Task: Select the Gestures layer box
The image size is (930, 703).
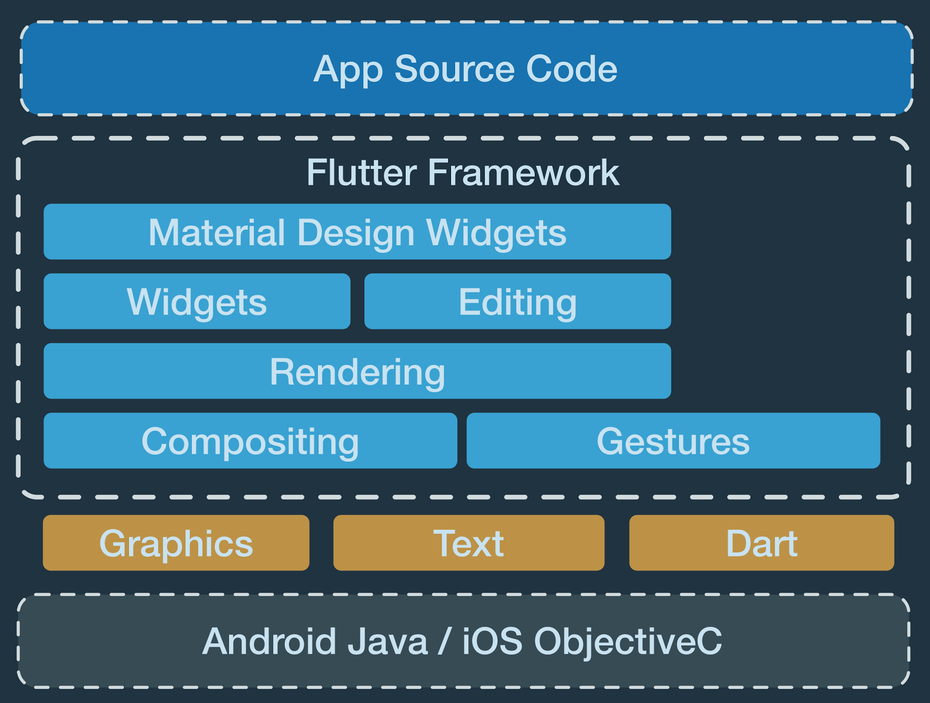Action: tap(673, 441)
